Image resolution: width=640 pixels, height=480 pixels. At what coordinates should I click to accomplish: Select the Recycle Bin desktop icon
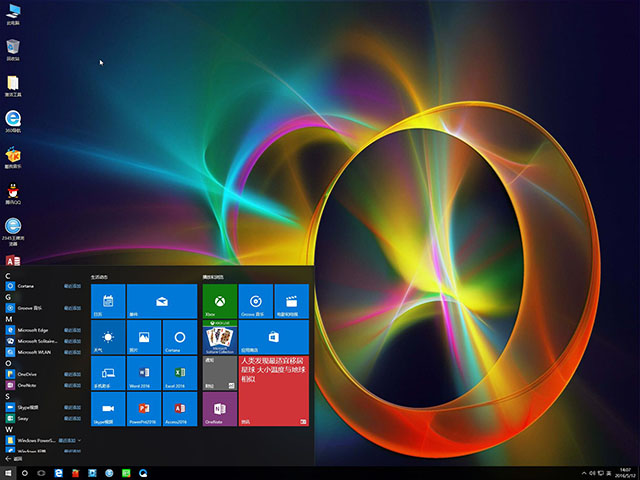click(13, 48)
